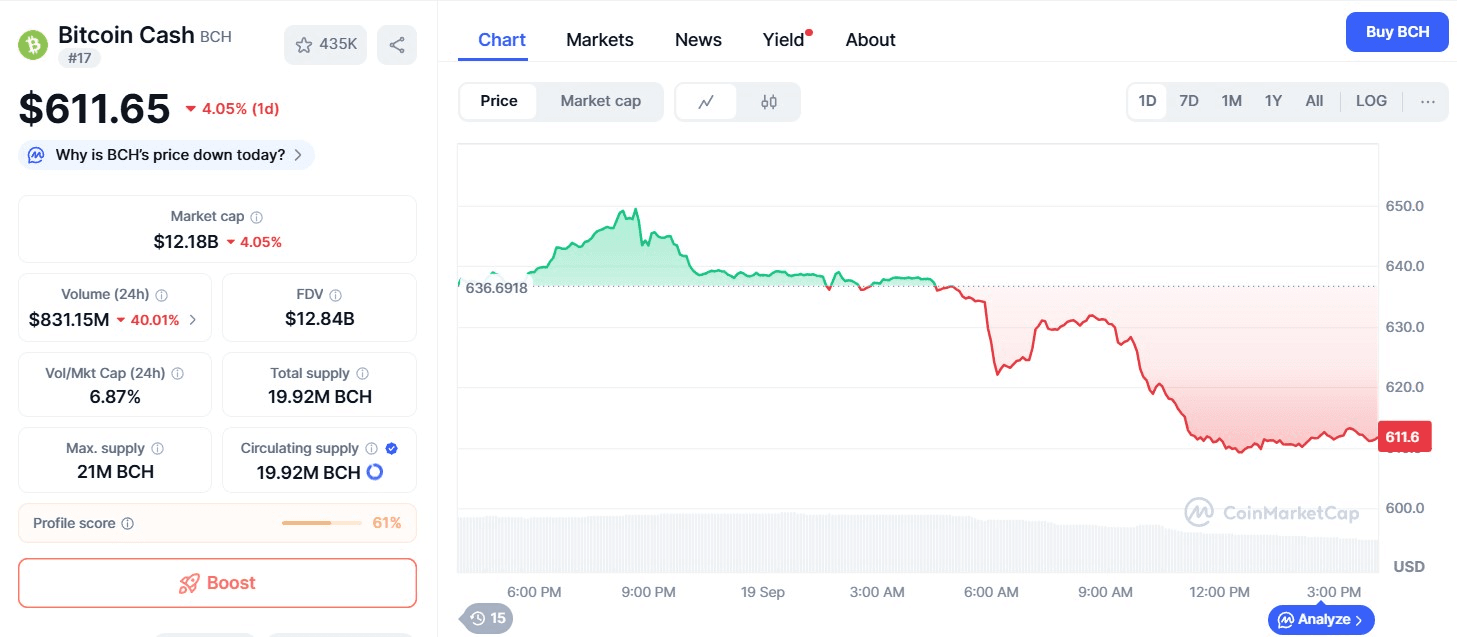Click the Boost button
Screen dimensions: 1457x637
(217, 583)
